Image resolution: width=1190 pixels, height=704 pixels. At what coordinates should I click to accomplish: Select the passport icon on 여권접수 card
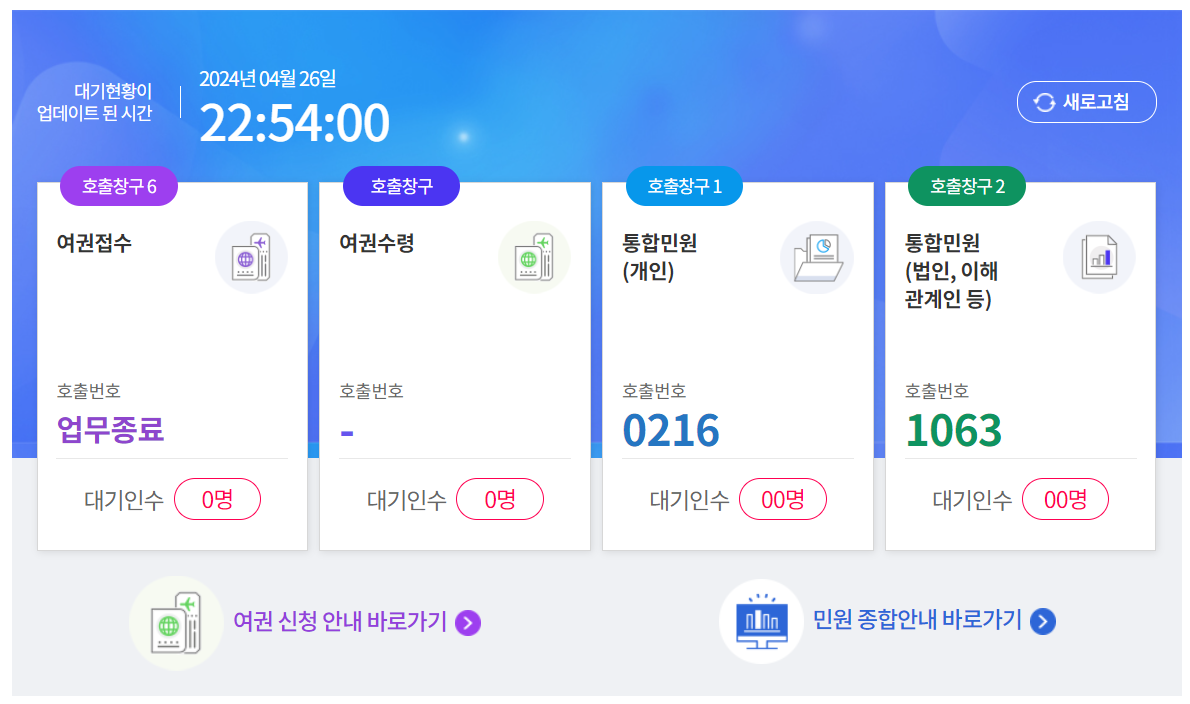click(251, 257)
